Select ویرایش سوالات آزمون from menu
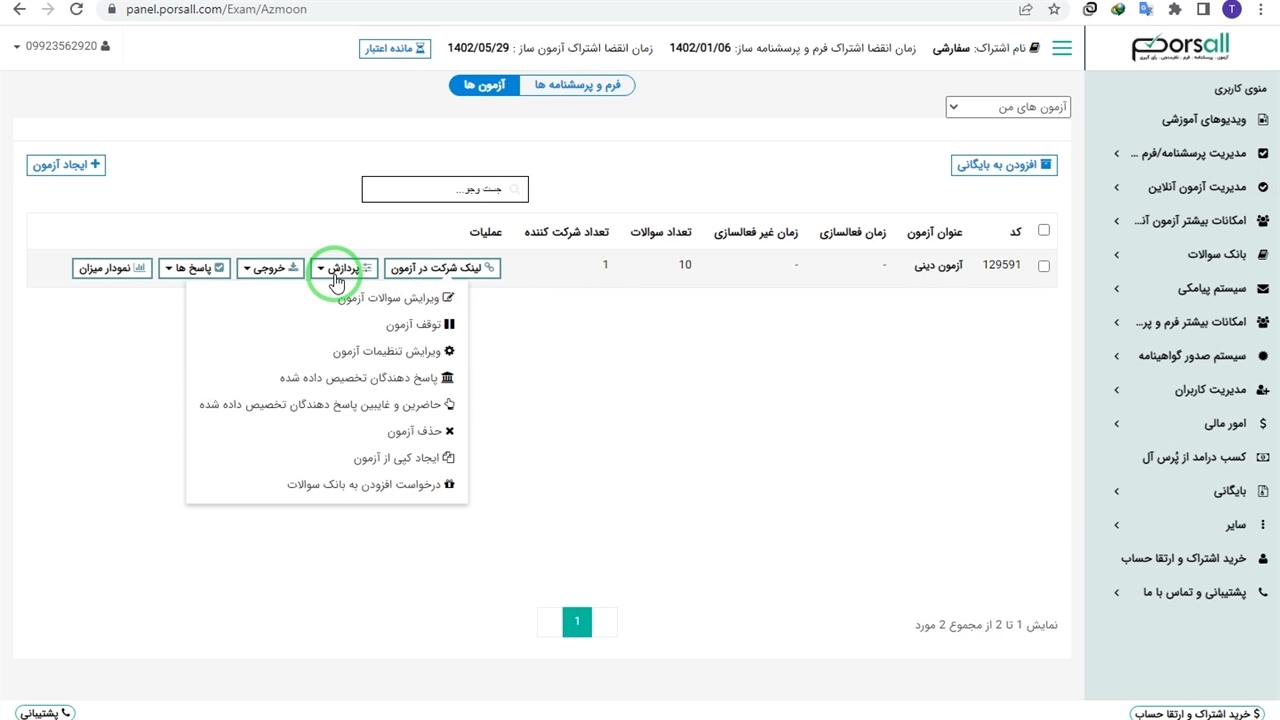The image size is (1280, 720). point(395,298)
